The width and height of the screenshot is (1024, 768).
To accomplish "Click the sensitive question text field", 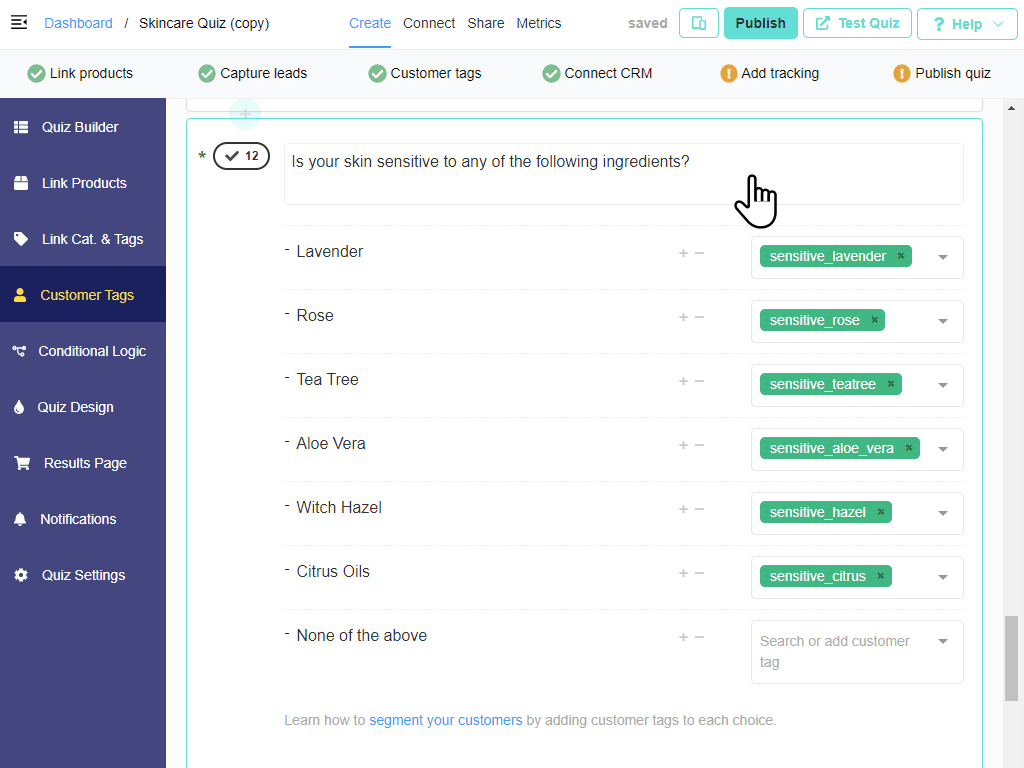I will pos(623,174).
